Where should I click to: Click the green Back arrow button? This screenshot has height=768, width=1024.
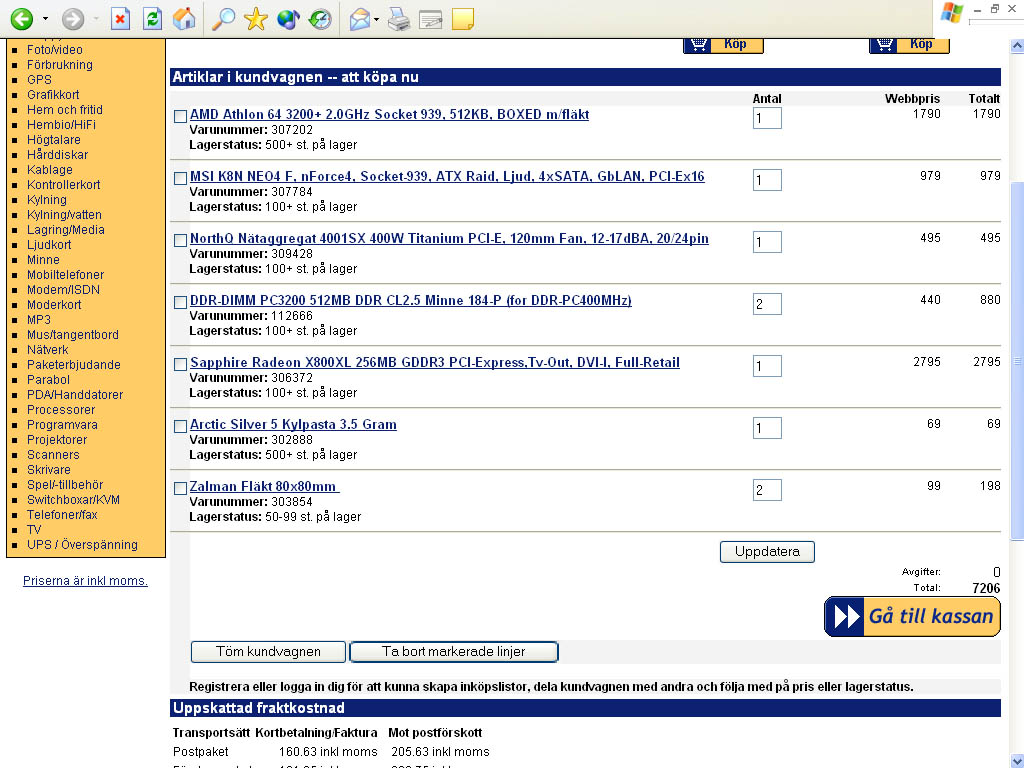click(22, 19)
